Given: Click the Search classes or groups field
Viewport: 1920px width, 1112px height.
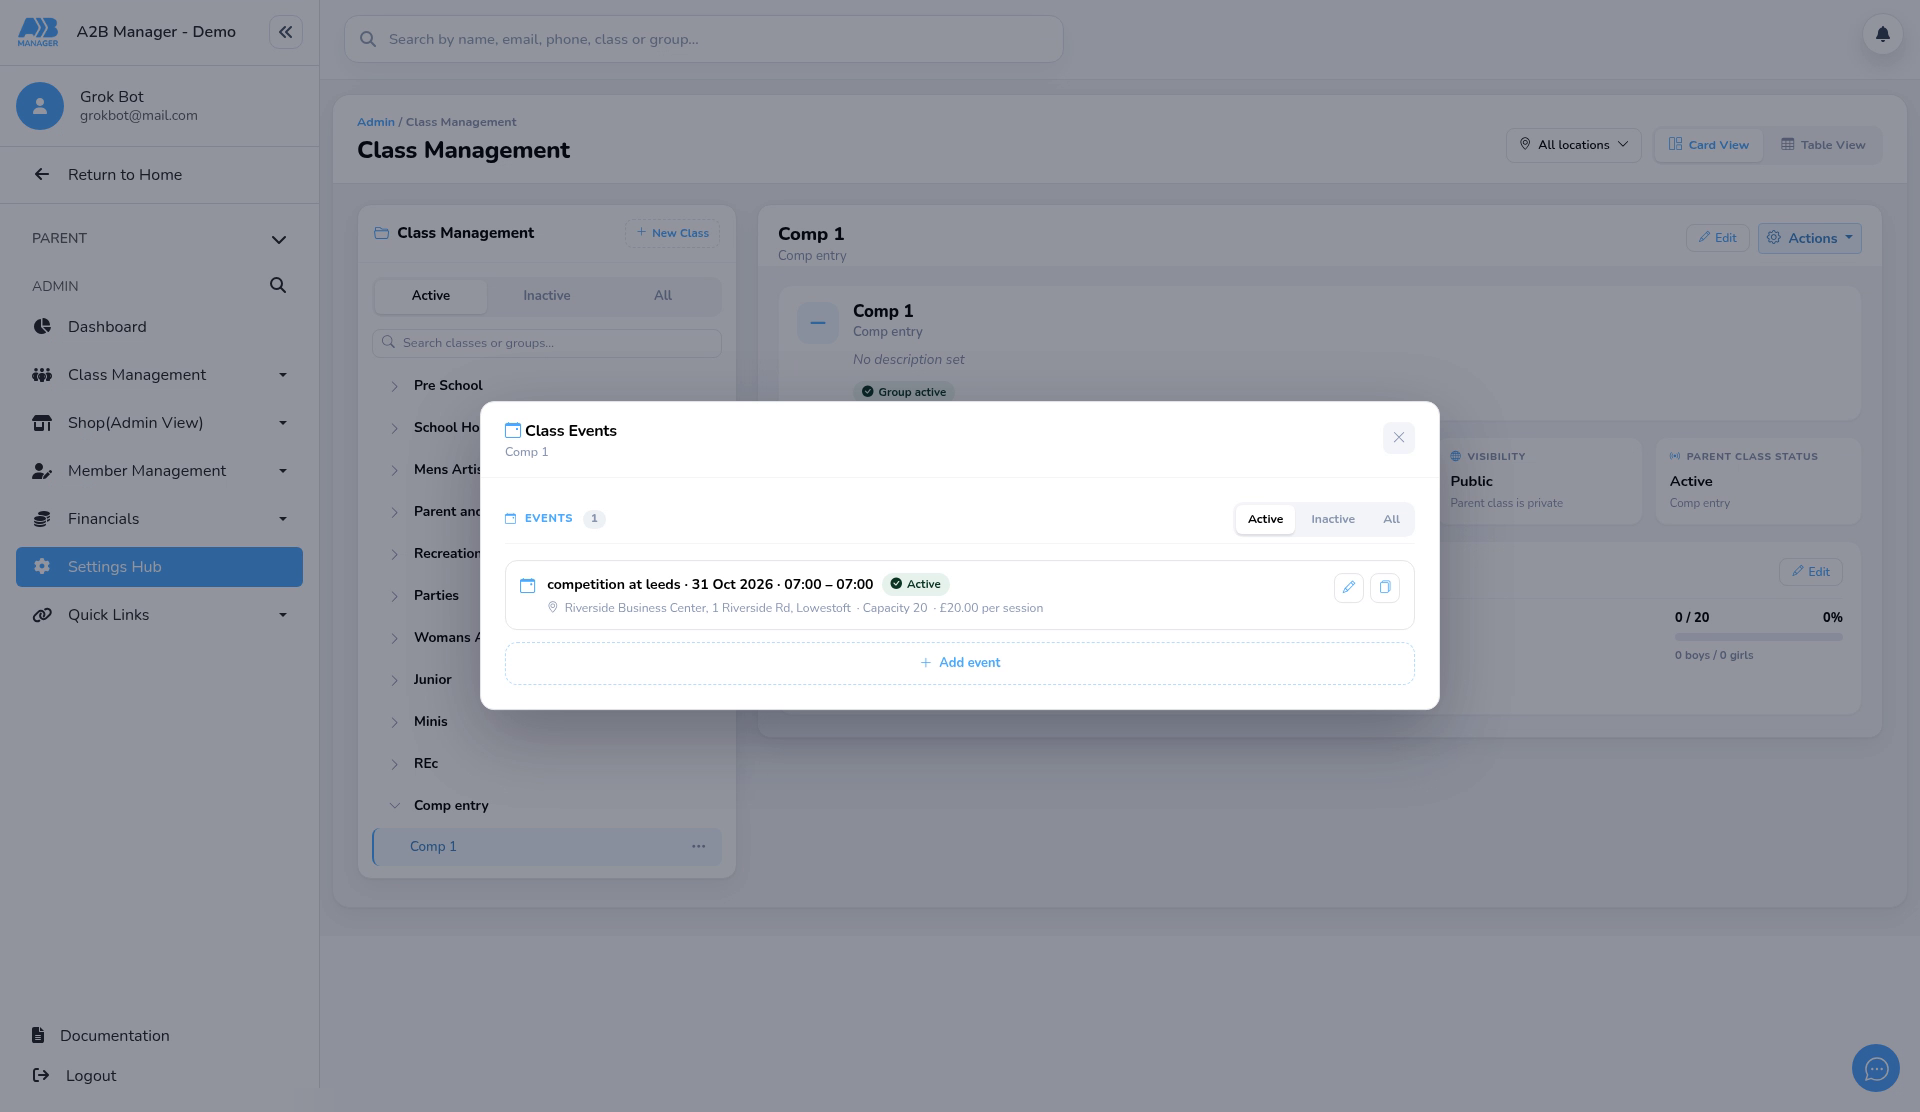Looking at the screenshot, I should (x=547, y=343).
